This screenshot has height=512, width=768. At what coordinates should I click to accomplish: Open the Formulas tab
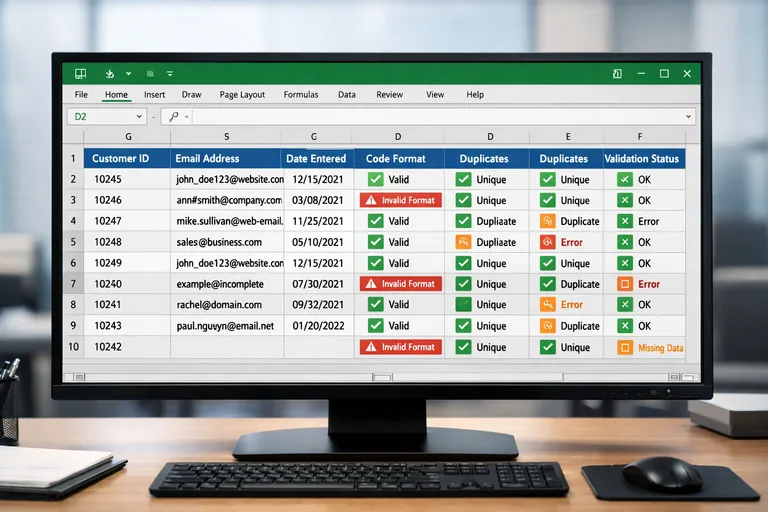click(x=301, y=95)
